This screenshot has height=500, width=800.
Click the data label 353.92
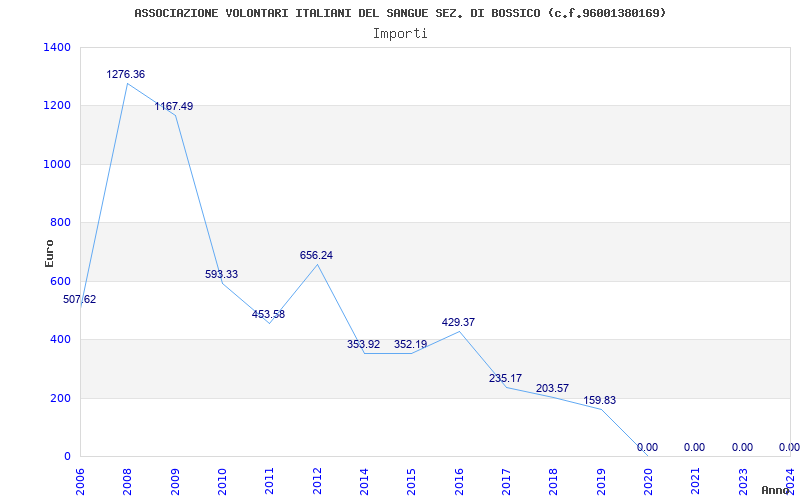click(x=364, y=344)
